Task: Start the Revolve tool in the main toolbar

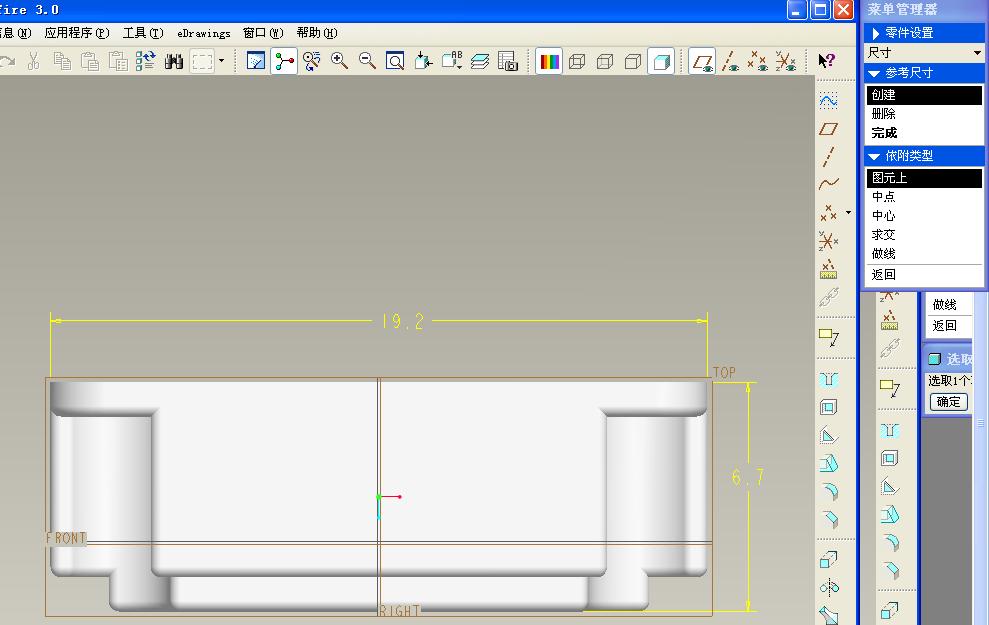Action: click(829, 588)
